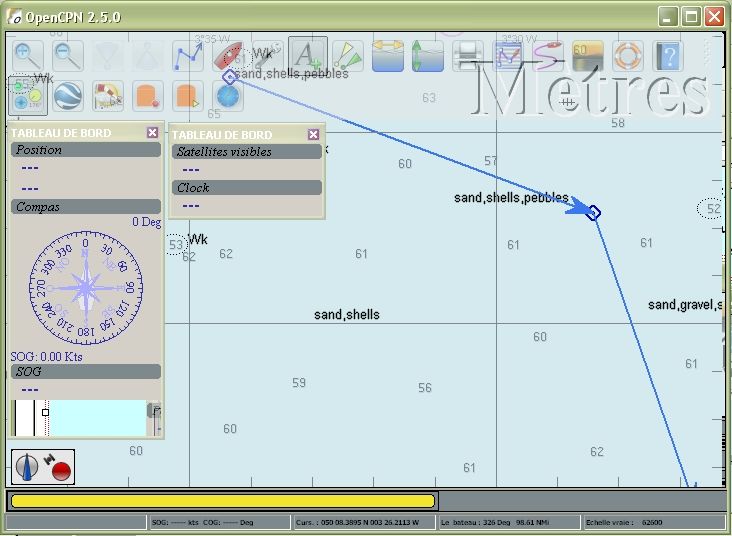Click the route waypoint diamond at the arrowhead
Screen dimensions: 732x536
(593, 213)
